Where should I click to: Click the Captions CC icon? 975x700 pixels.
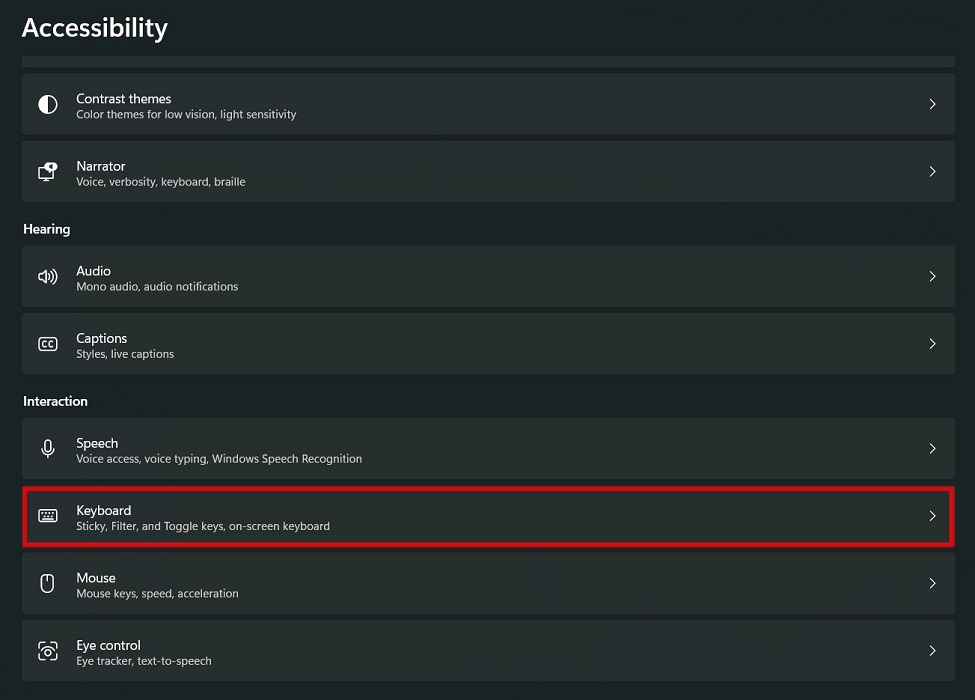[x=47, y=344]
